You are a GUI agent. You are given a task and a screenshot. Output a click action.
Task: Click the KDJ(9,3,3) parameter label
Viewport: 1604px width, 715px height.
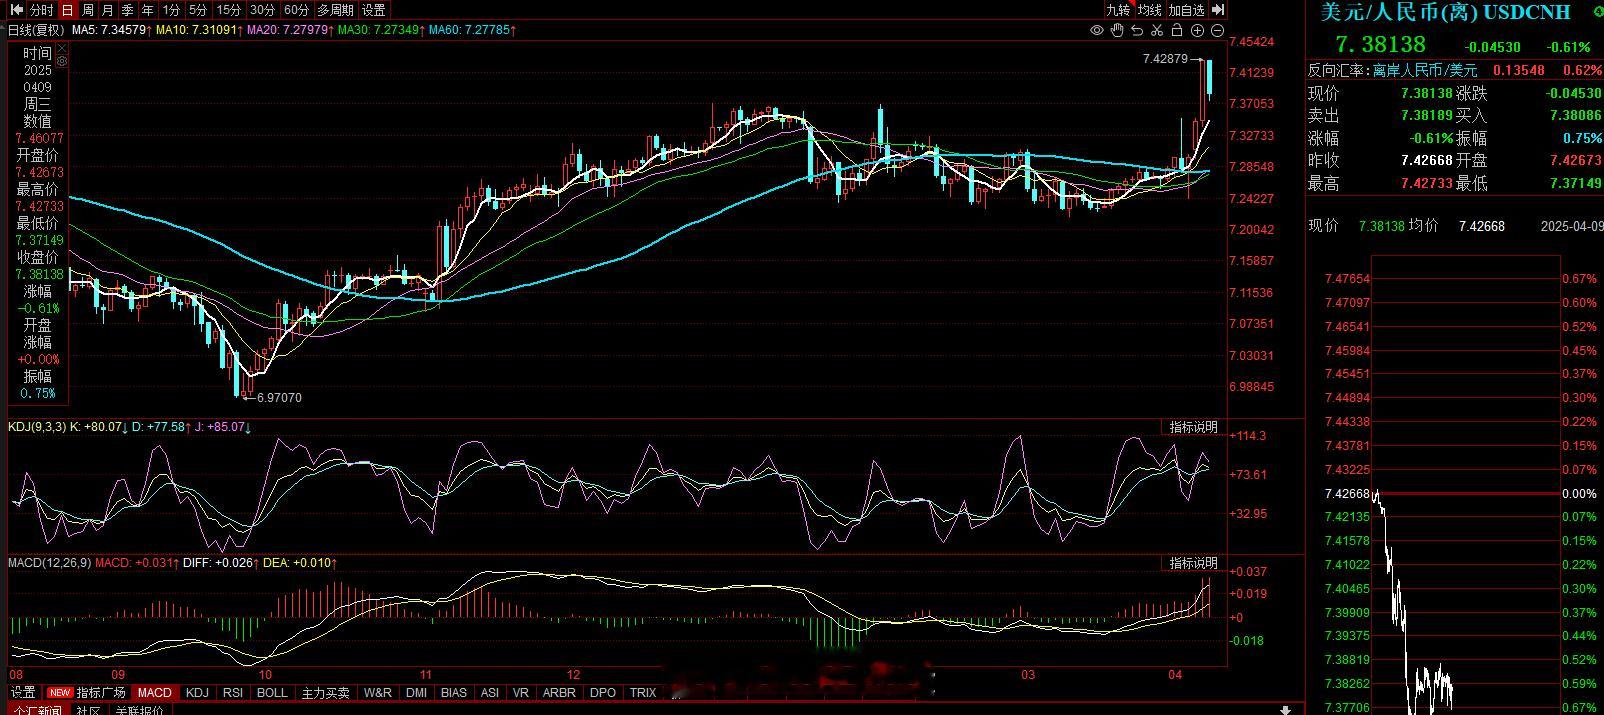click(x=37, y=427)
